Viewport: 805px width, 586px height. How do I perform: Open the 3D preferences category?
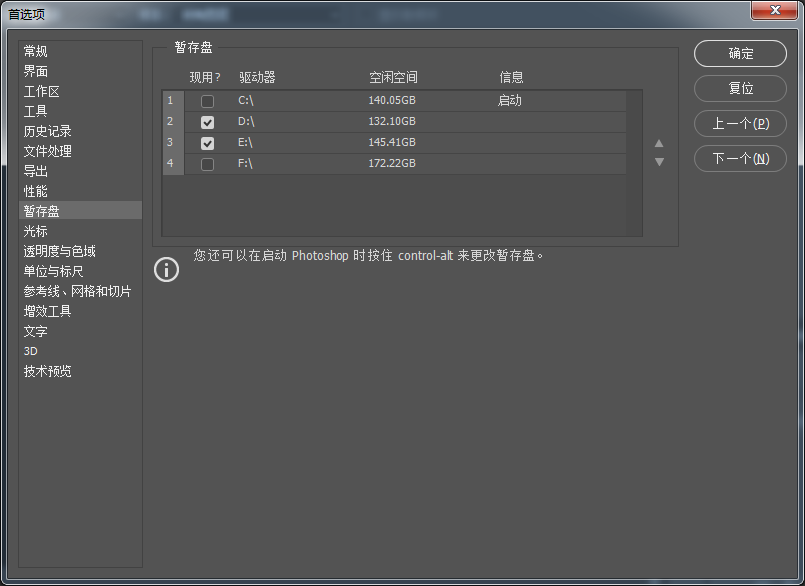tap(81, 351)
